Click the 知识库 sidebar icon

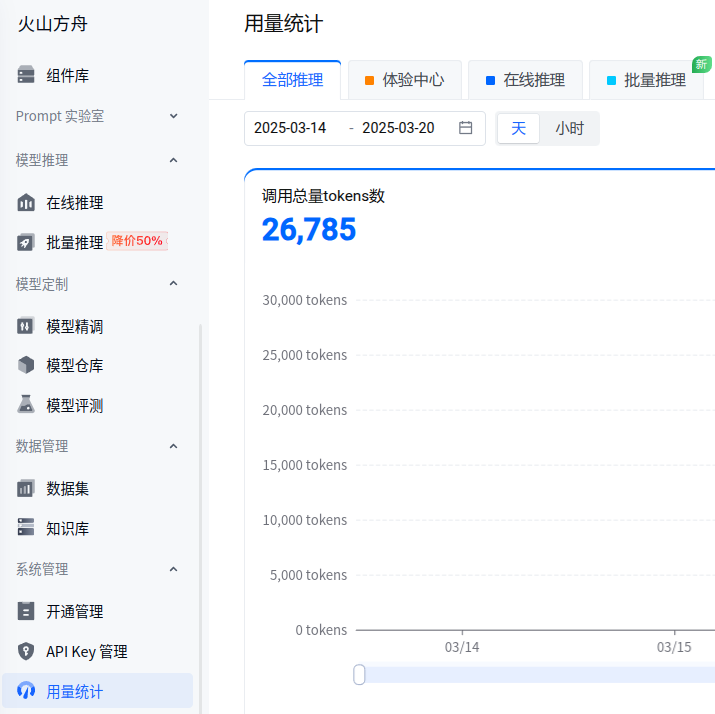tap(26, 528)
